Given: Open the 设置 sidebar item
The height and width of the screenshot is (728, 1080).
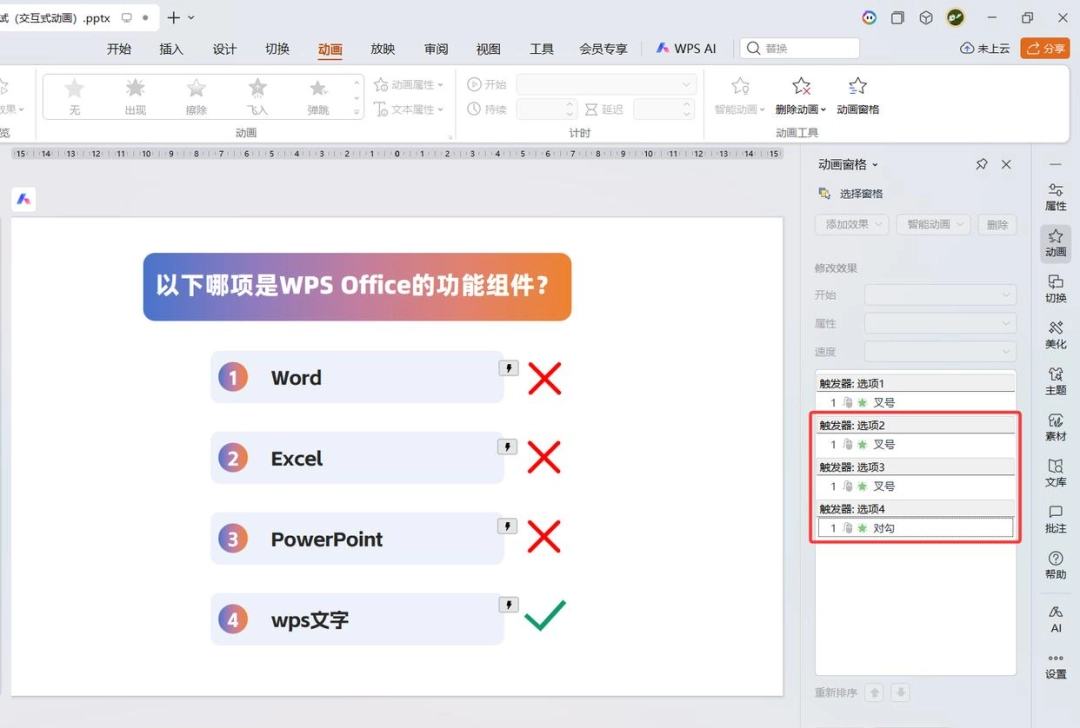Looking at the screenshot, I should tap(1055, 667).
